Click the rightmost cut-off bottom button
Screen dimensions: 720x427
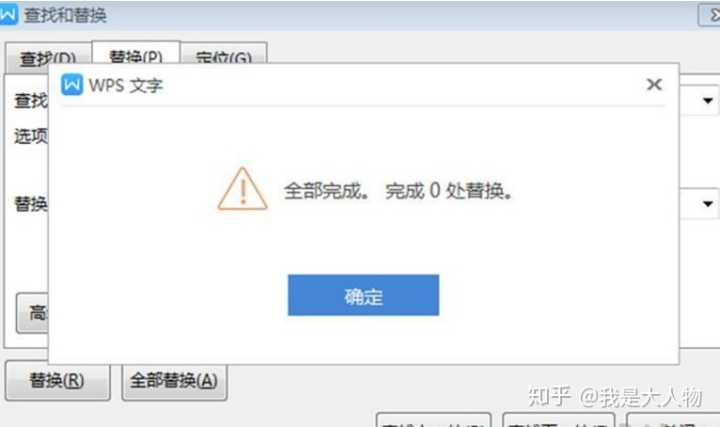[673, 420]
